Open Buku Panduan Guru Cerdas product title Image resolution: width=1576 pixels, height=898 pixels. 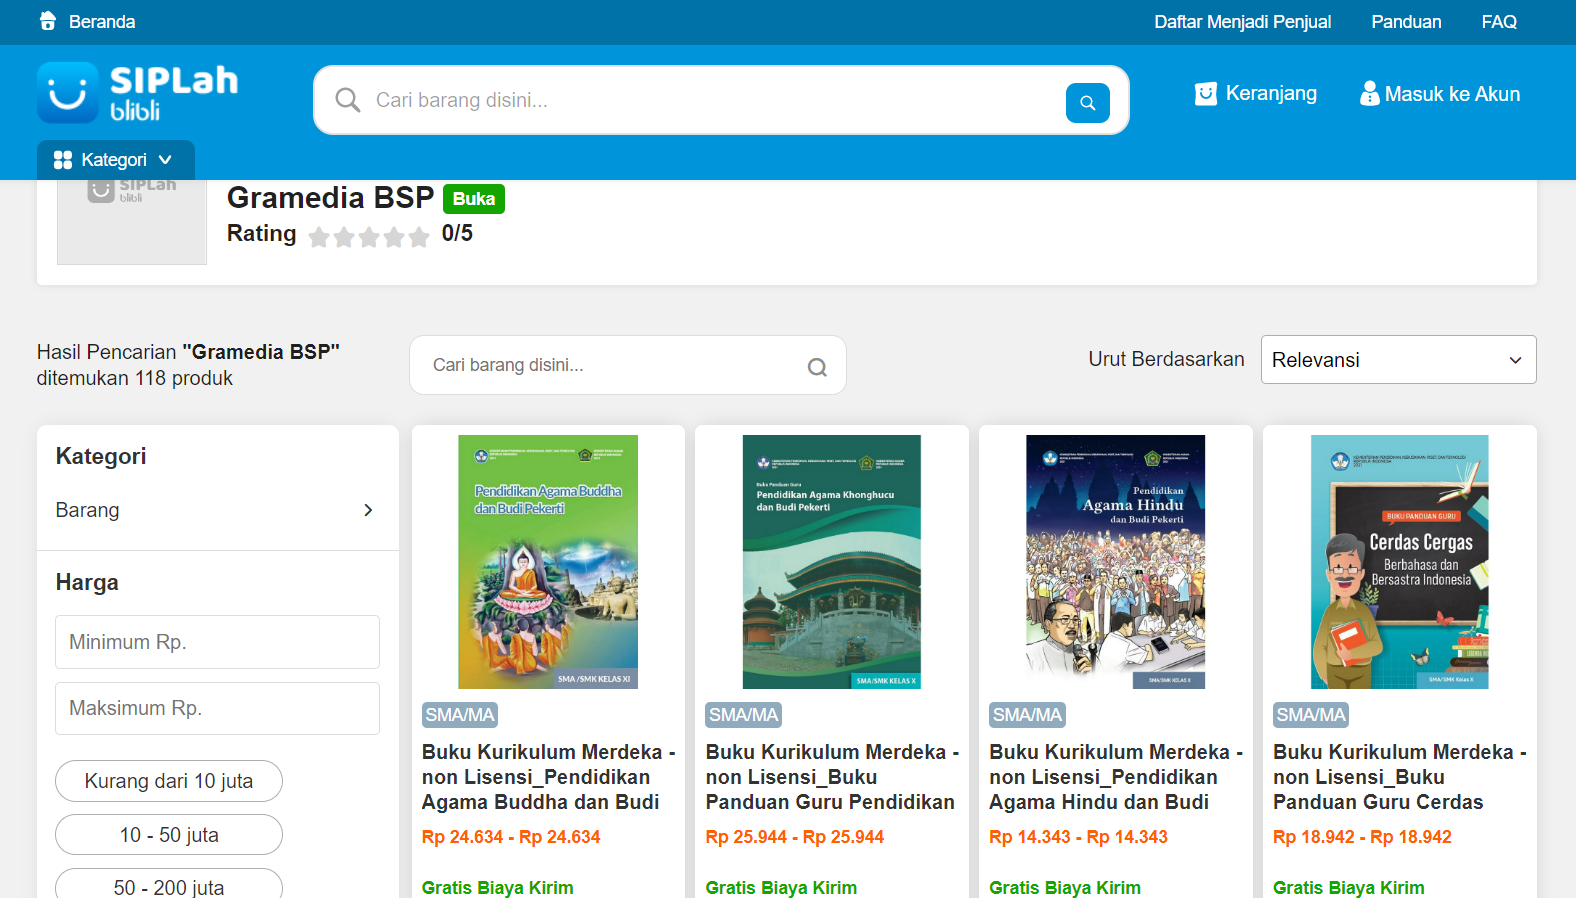[x=1400, y=777]
